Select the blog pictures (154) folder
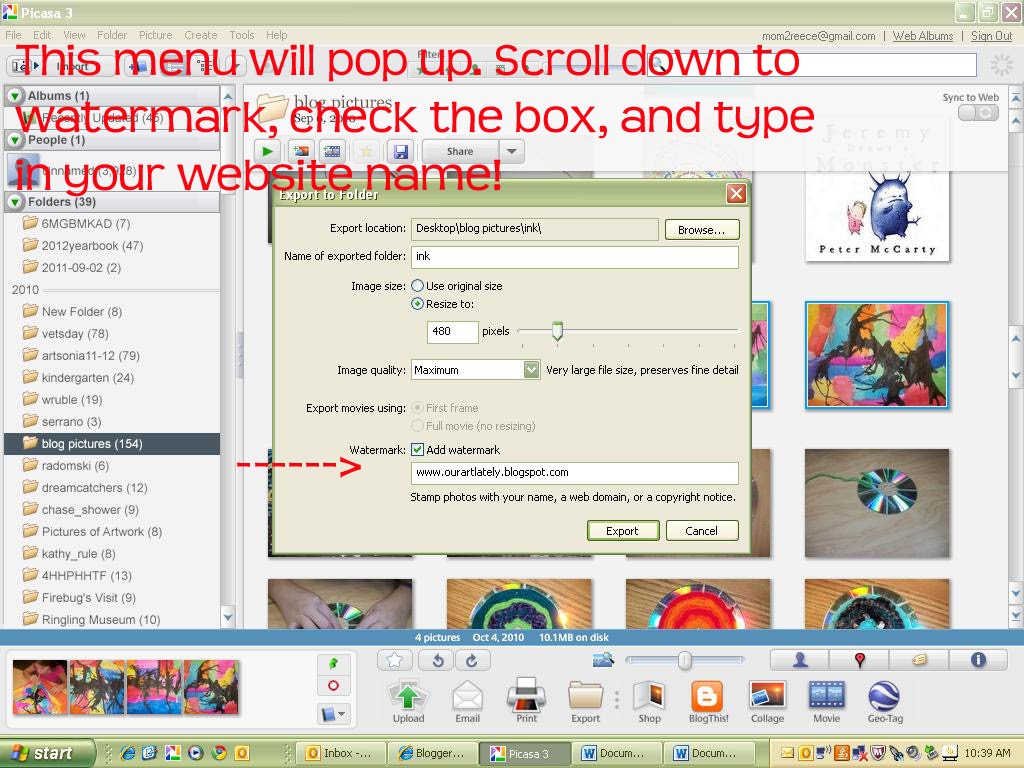This screenshot has height=768, width=1024. pyautogui.click(x=112, y=444)
